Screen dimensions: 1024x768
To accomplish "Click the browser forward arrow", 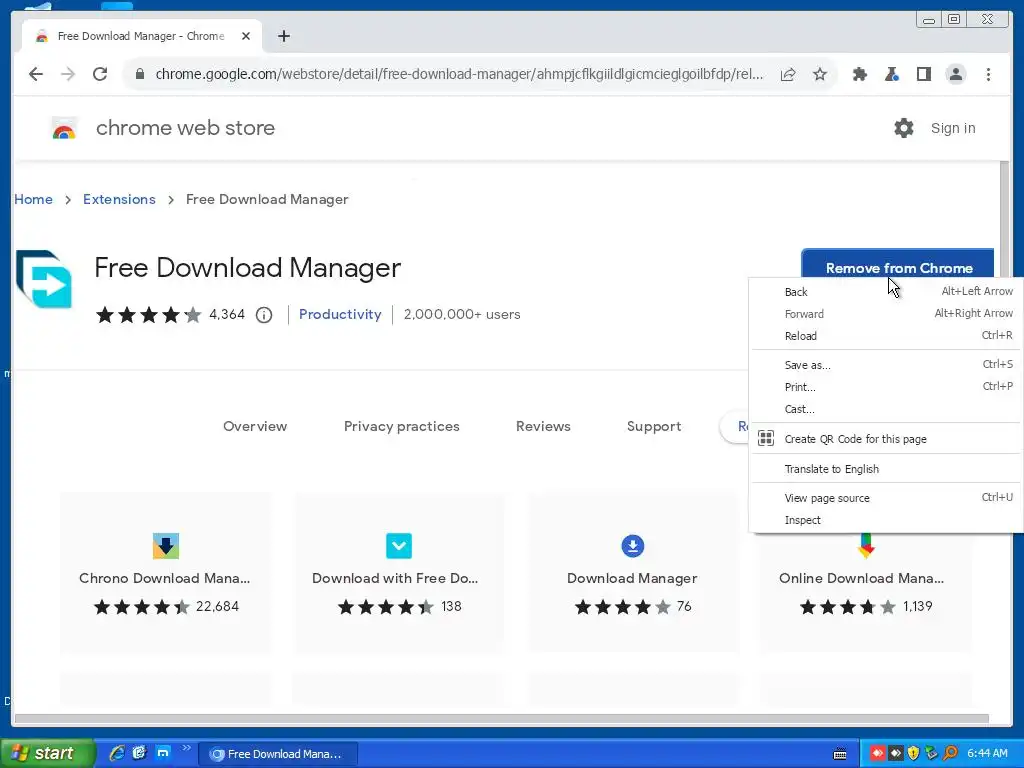I will coord(68,74).
